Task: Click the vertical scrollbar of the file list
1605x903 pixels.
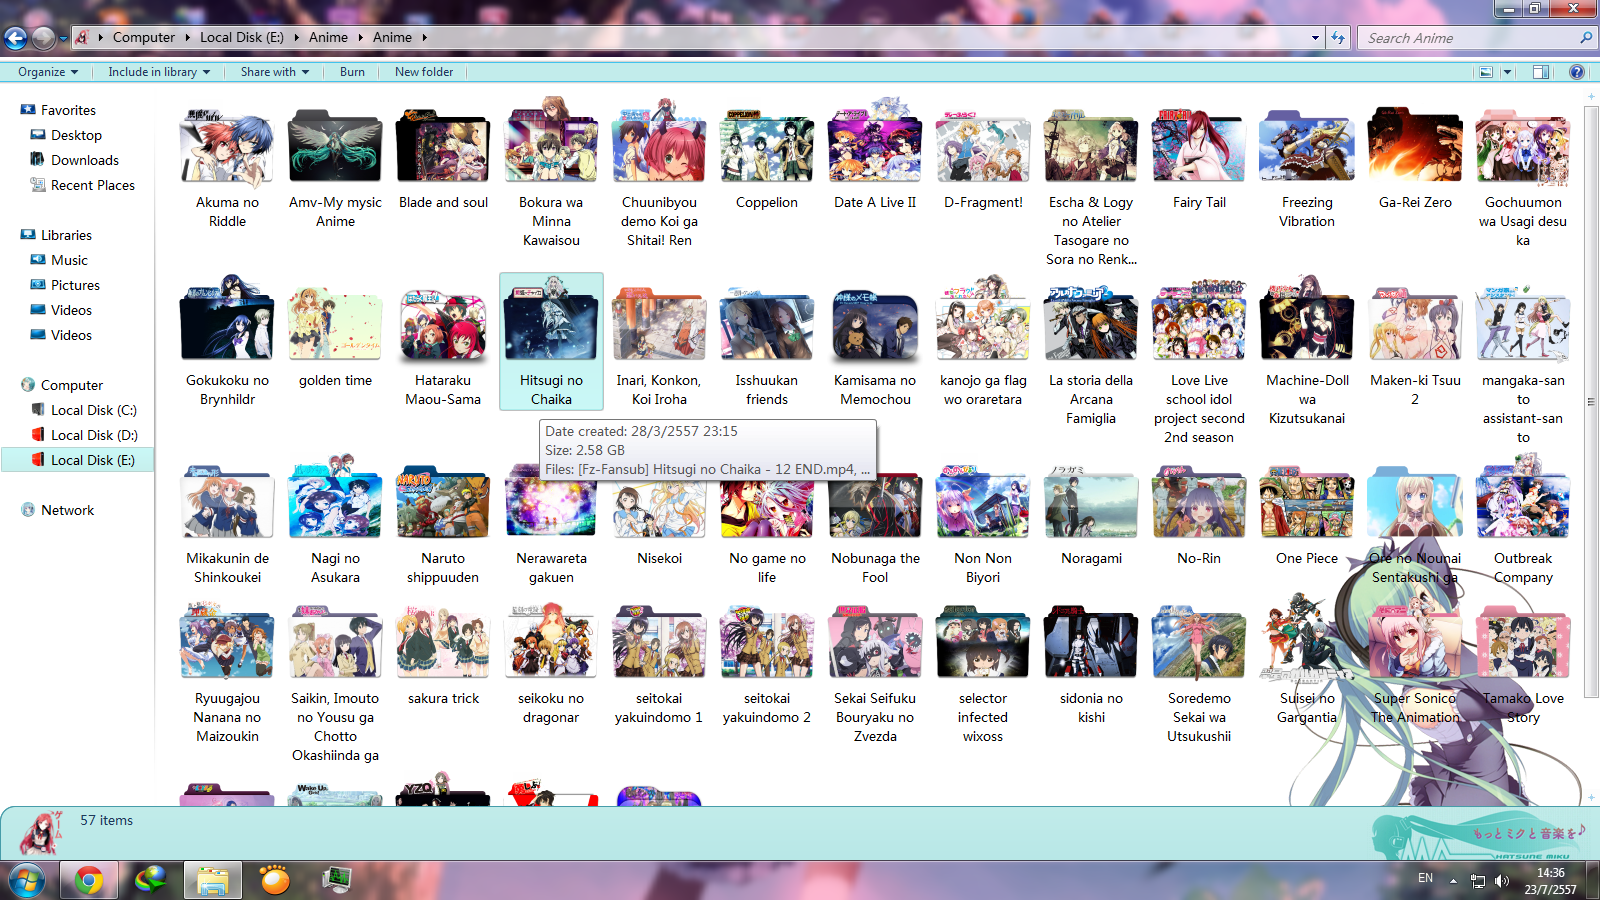Action: coord(1590,400)
